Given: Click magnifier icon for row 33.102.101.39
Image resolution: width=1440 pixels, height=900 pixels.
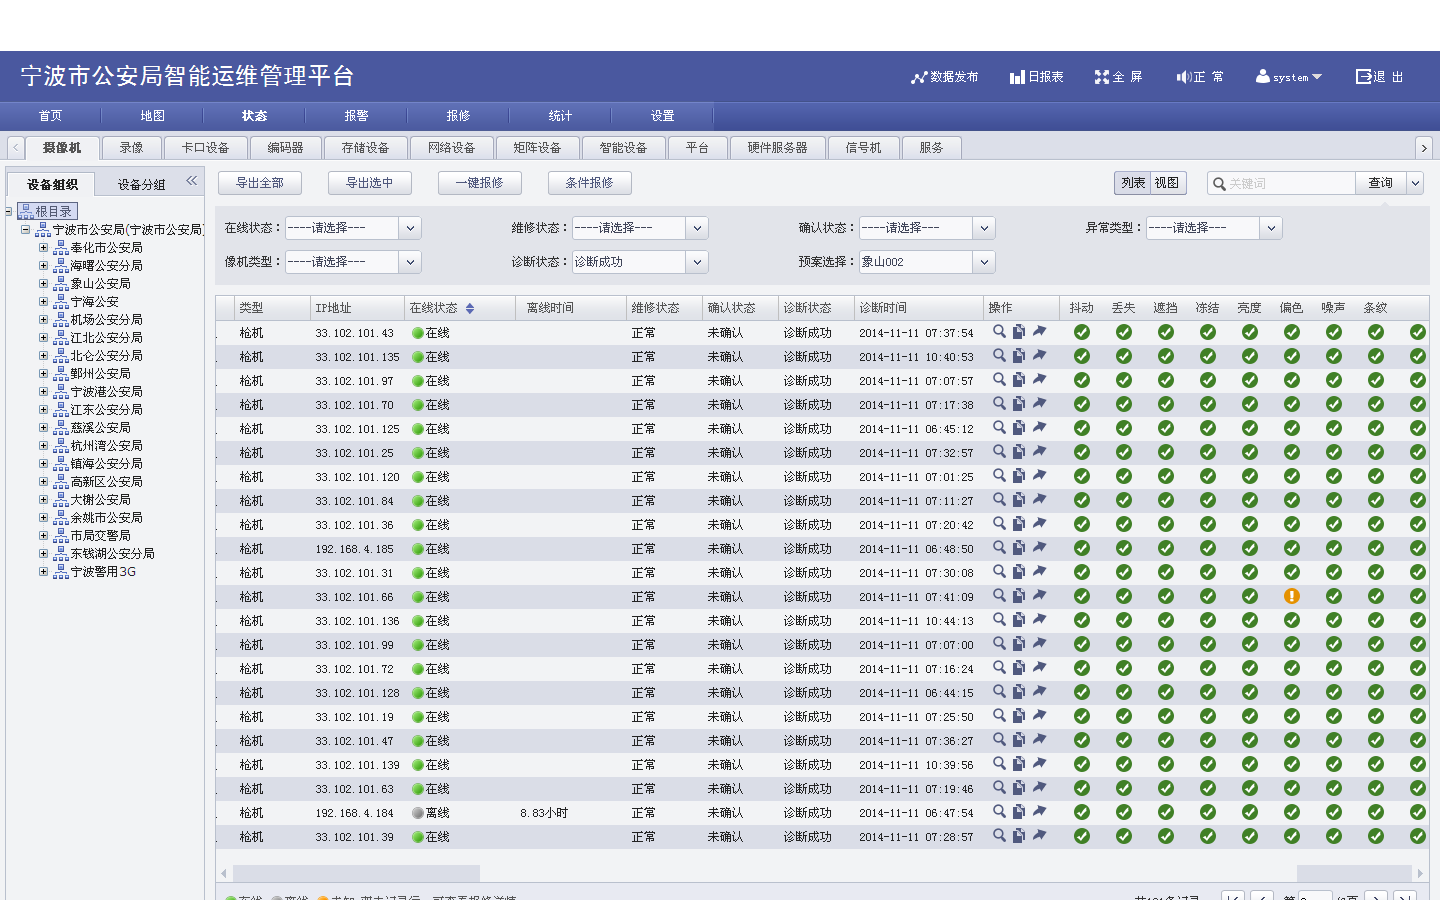Looking at the screenshot, I should pyautogui.click(x=999, y=836).
